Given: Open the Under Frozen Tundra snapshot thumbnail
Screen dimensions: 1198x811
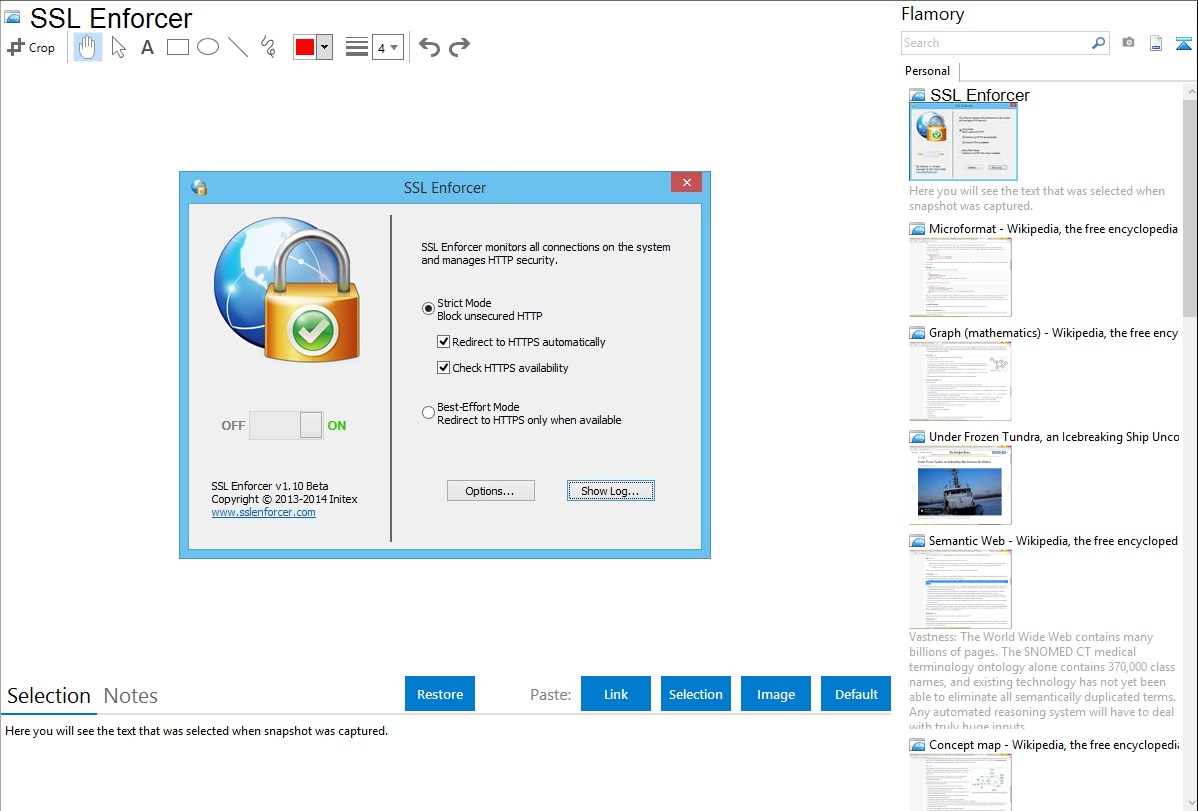Looking at the screenshot, I should pyautogui.click(x=960, y=485).
